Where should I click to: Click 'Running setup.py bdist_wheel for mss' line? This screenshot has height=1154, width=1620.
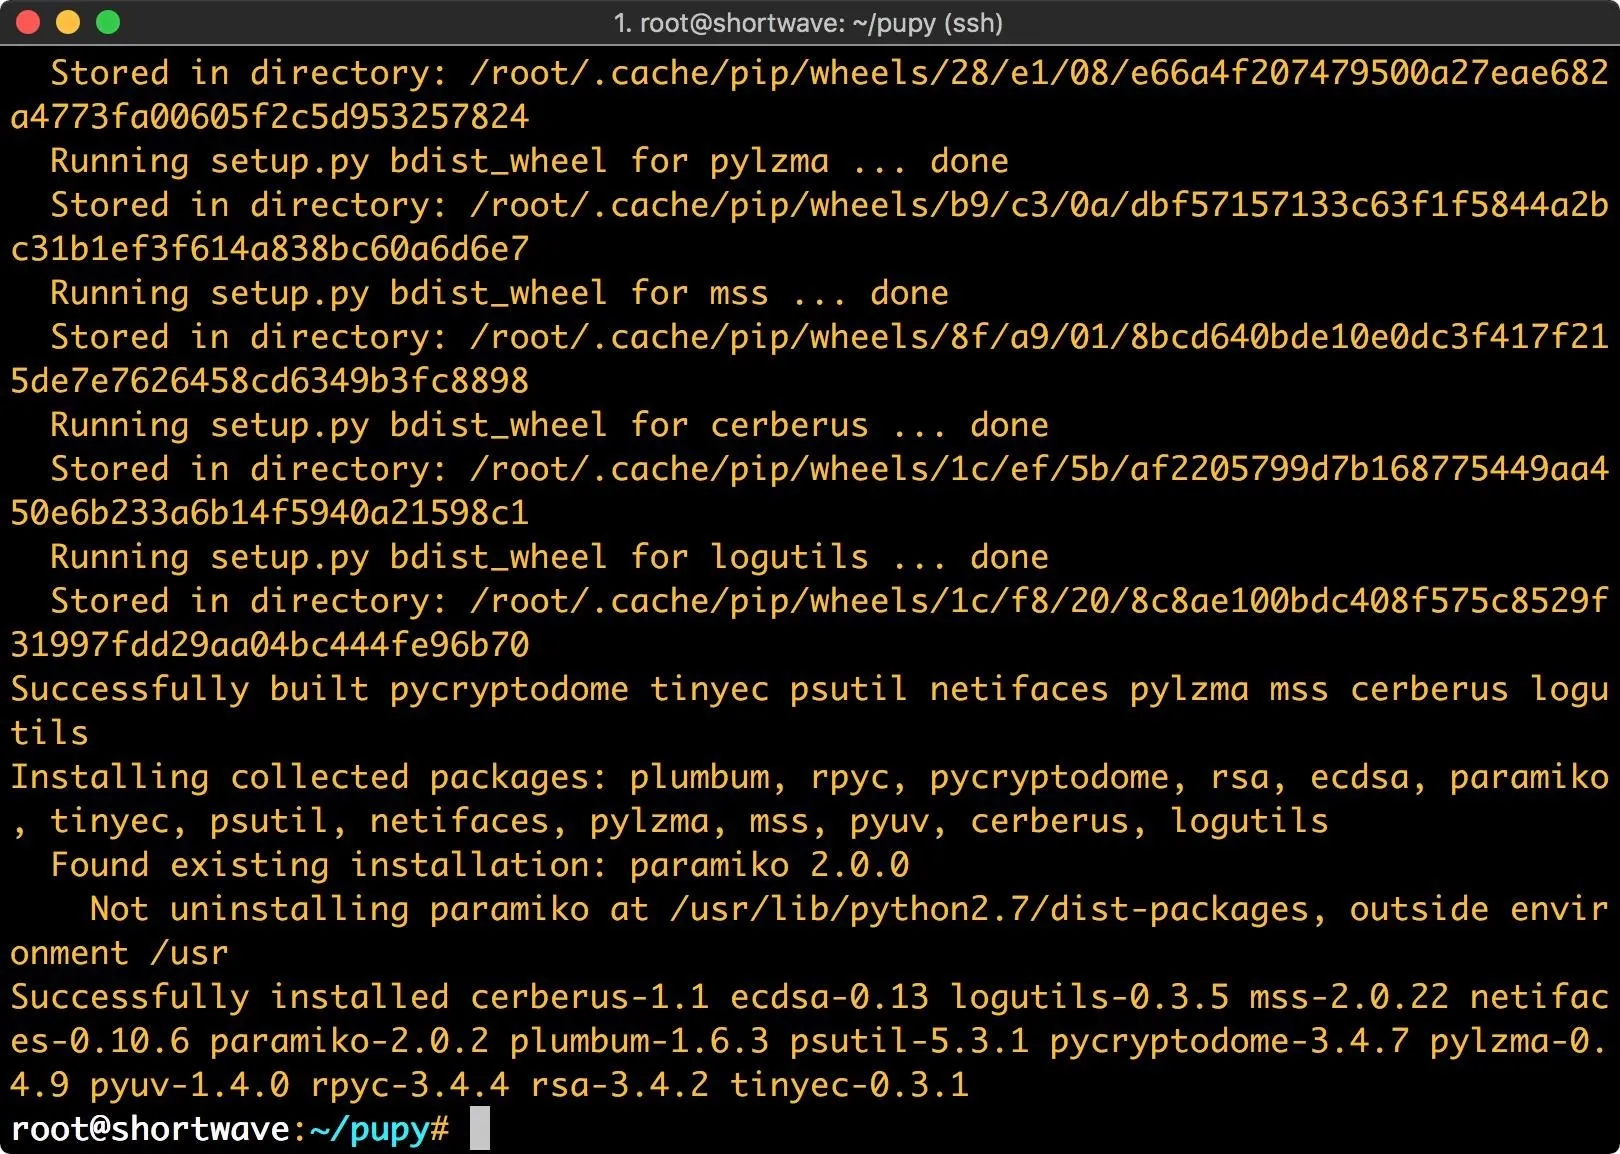(499, 293)
